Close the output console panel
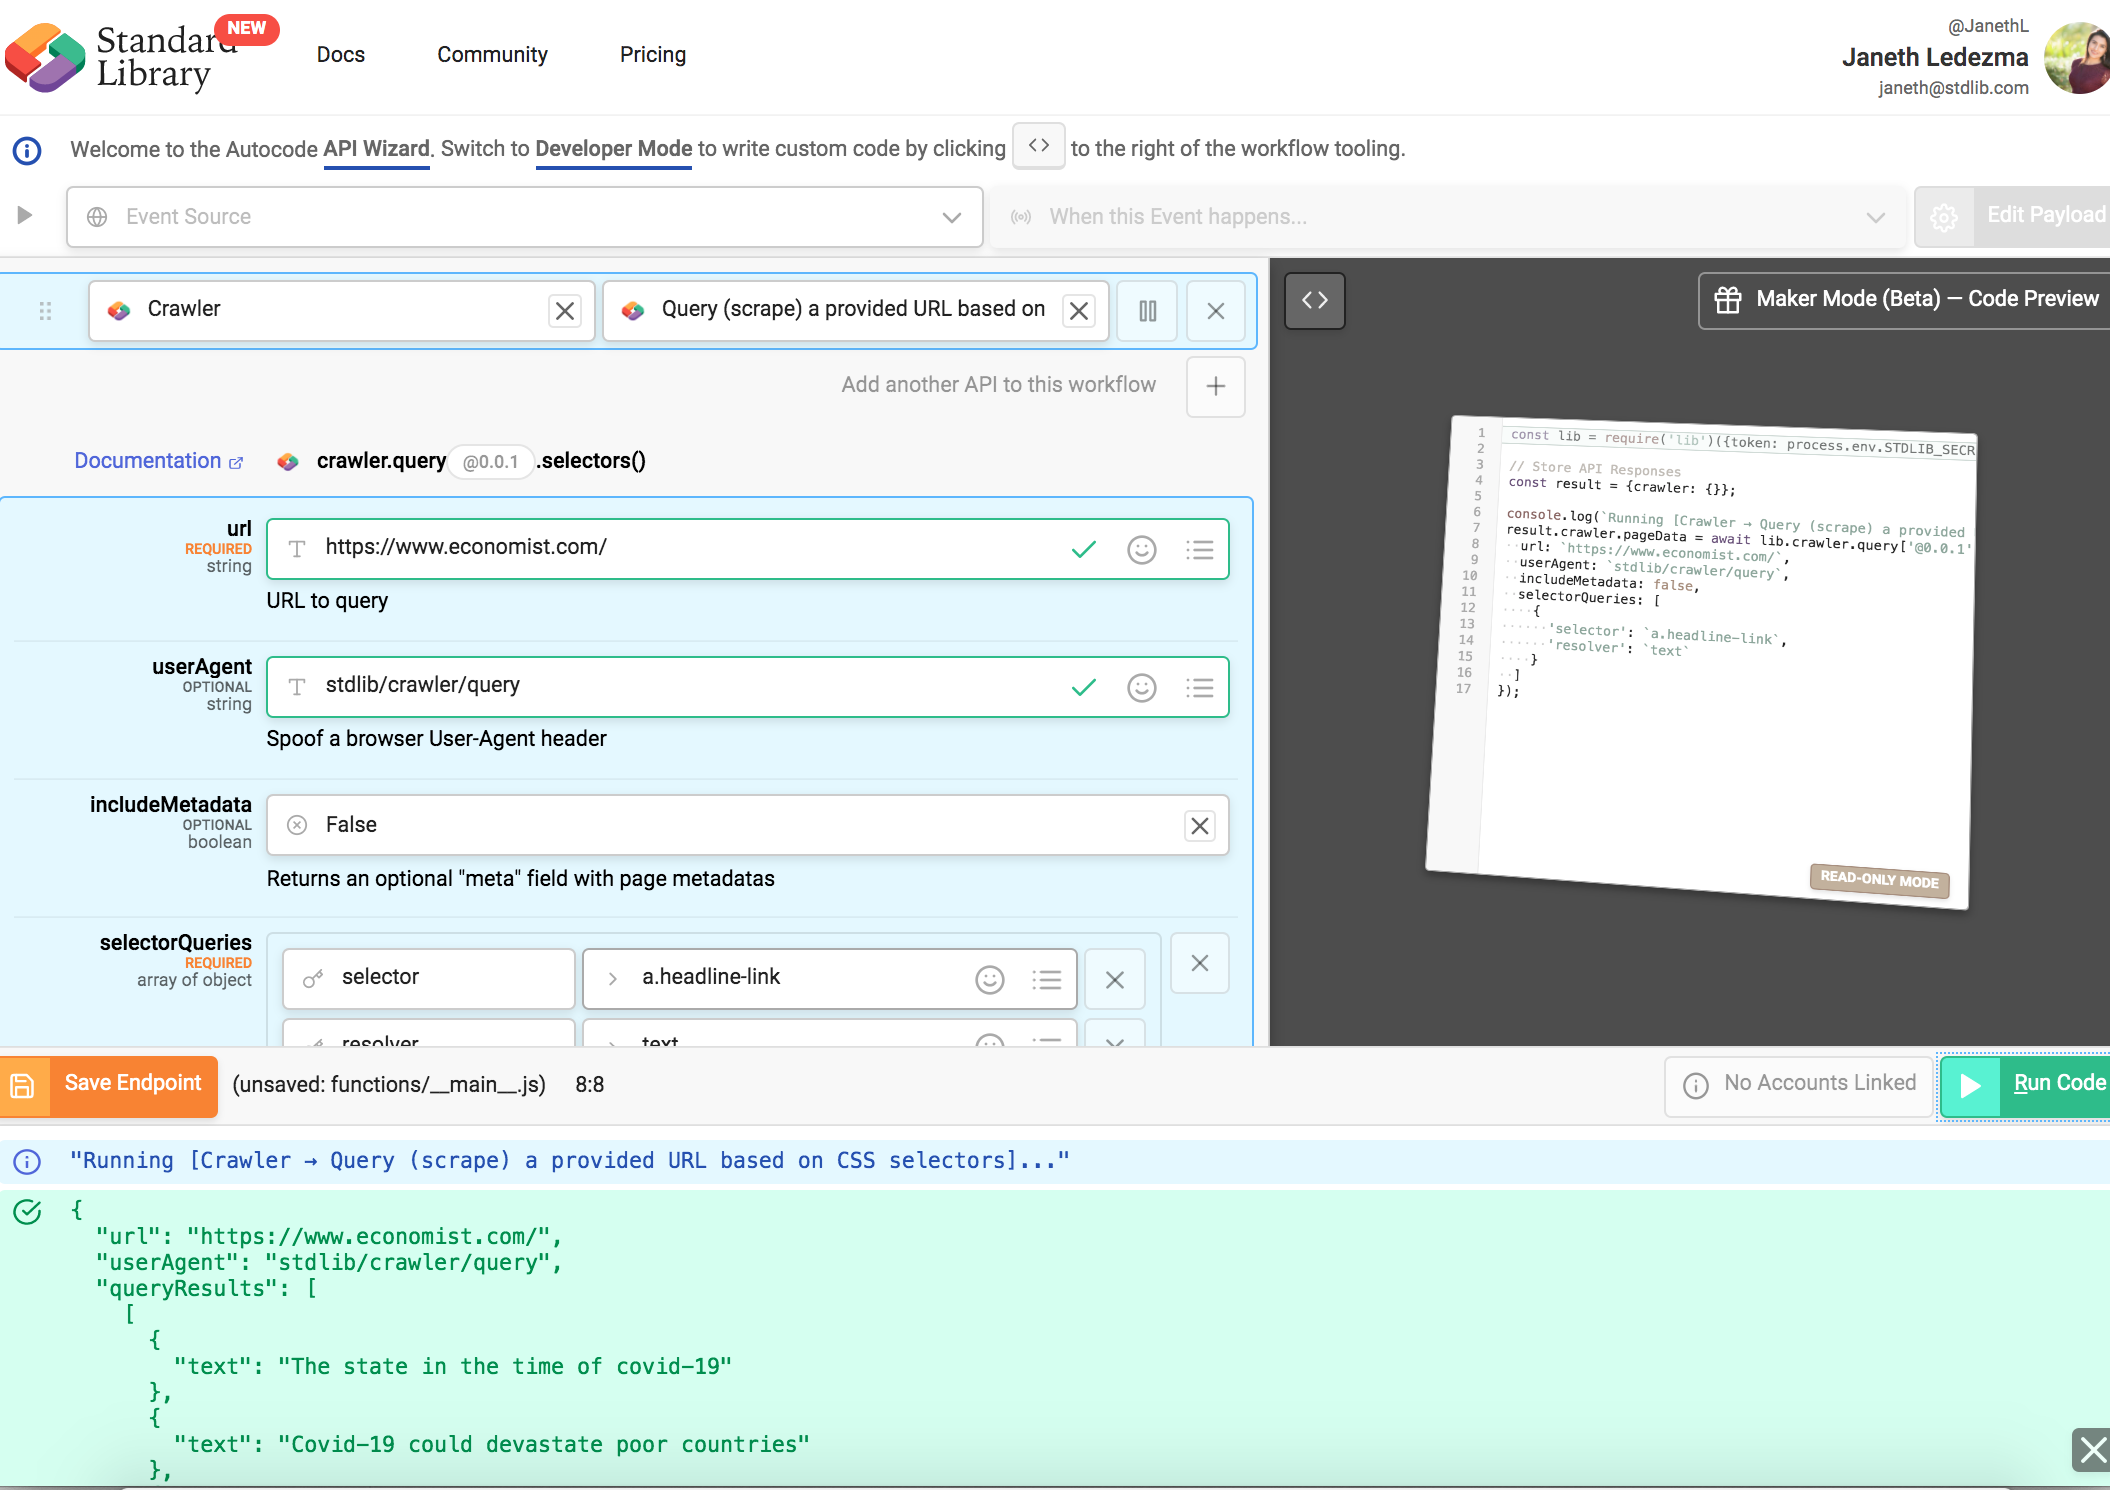The image size is (2110, 1490). pyautogui.click(x=2092, y=1449)
